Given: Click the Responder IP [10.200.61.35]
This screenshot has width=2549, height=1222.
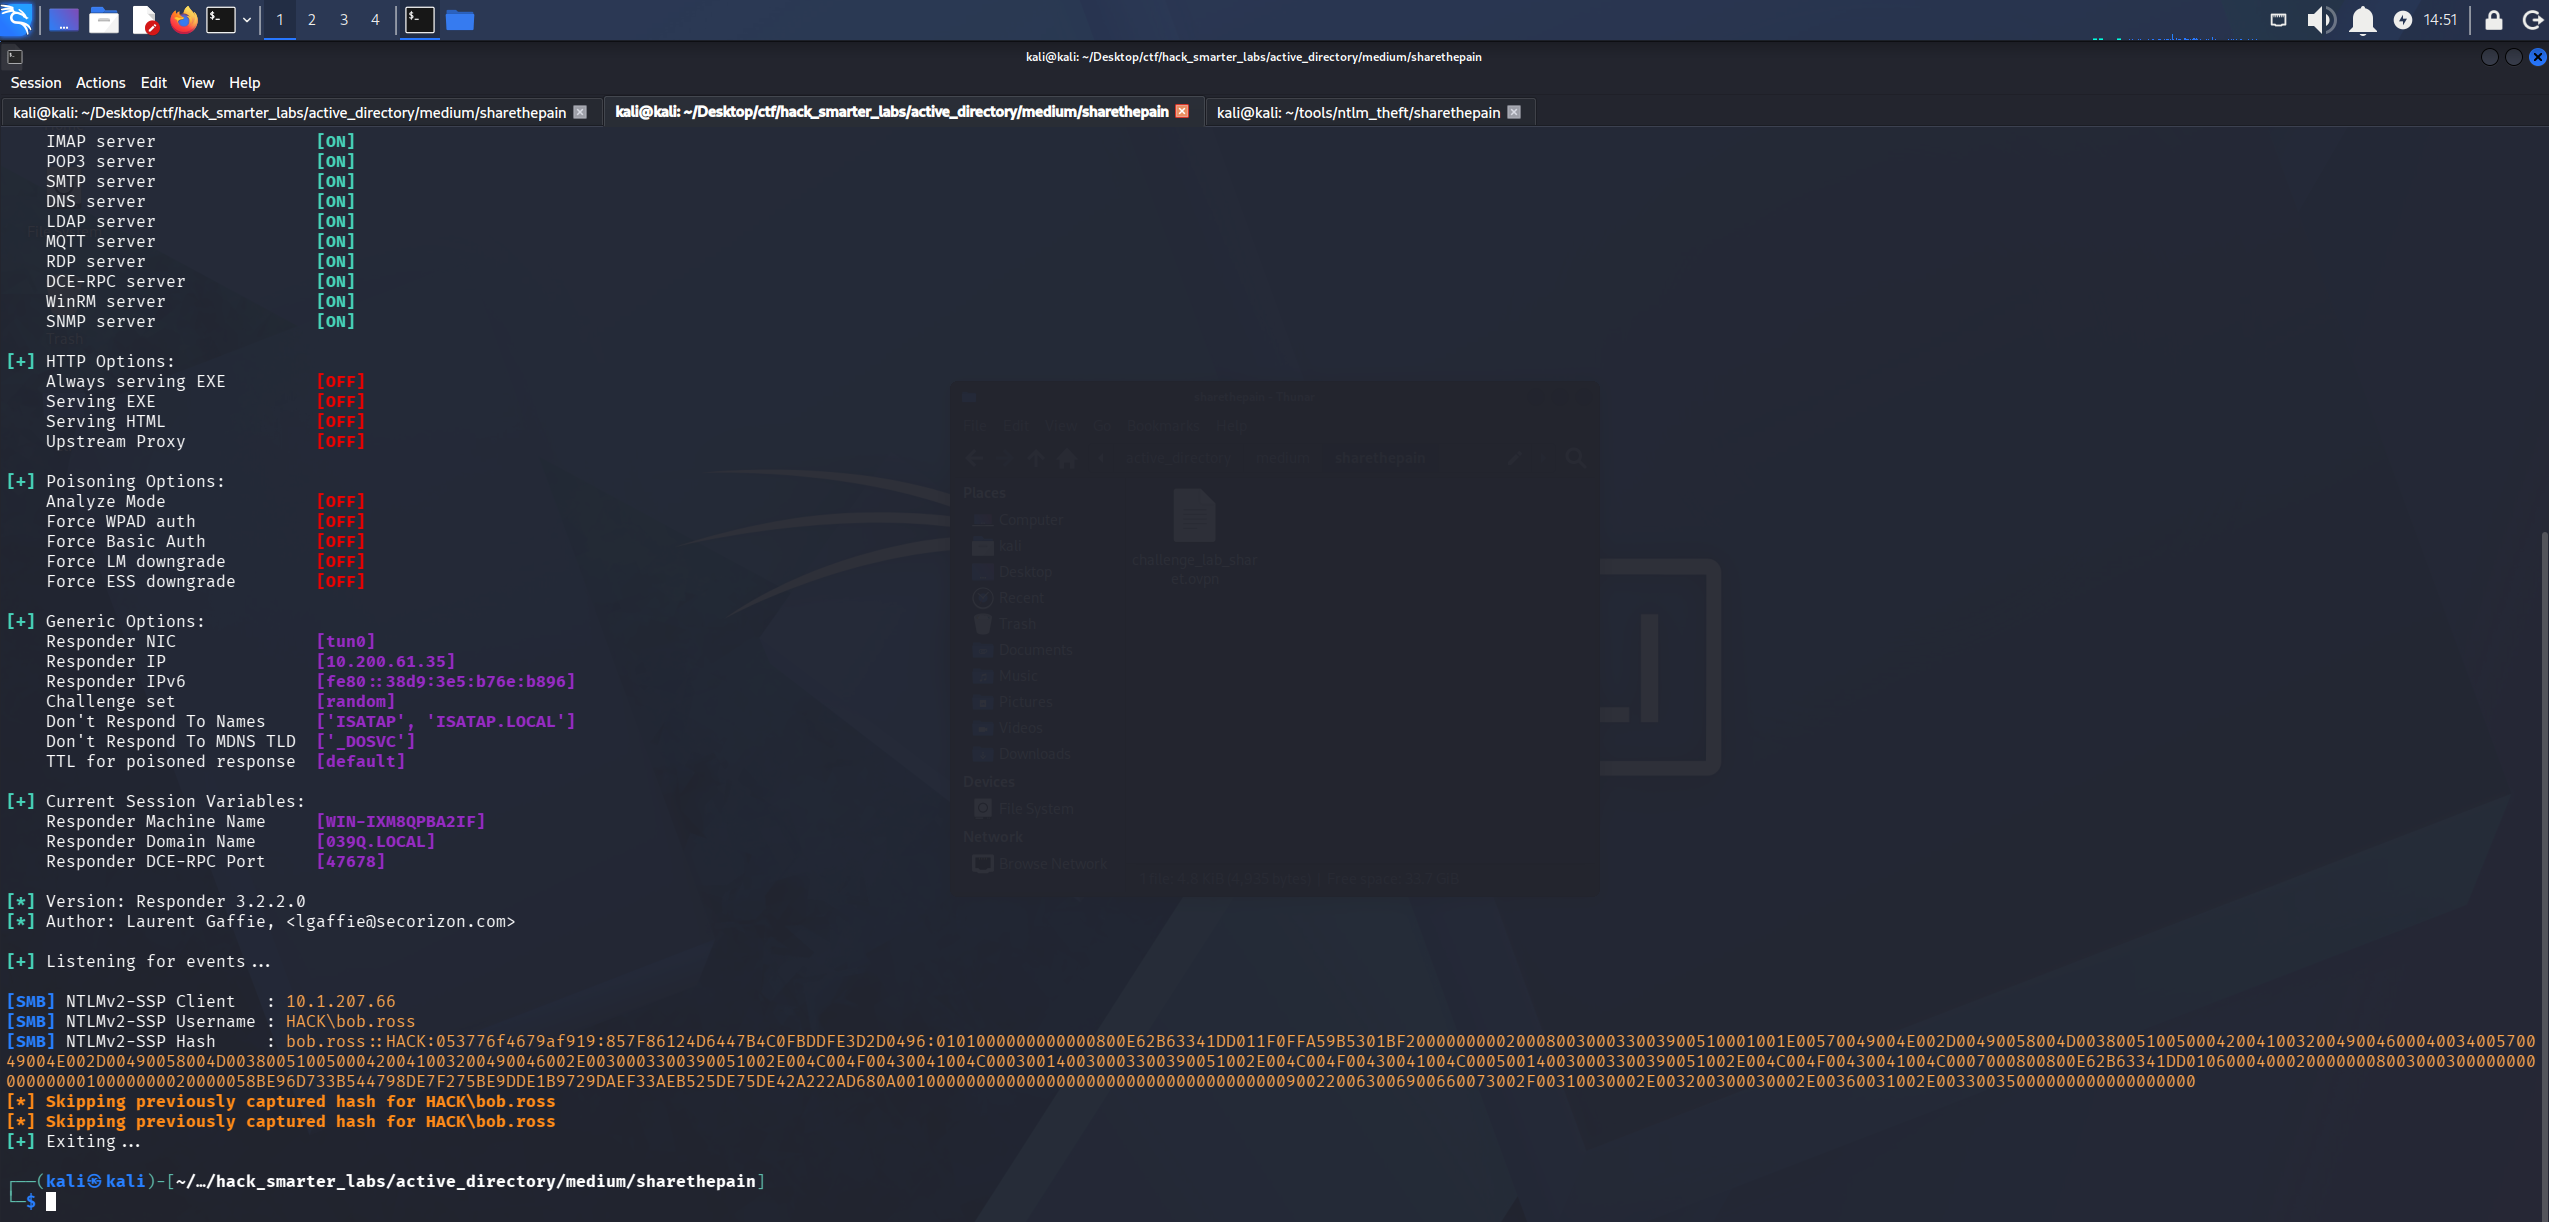Looking at the screenshot, I should [386, 661].
